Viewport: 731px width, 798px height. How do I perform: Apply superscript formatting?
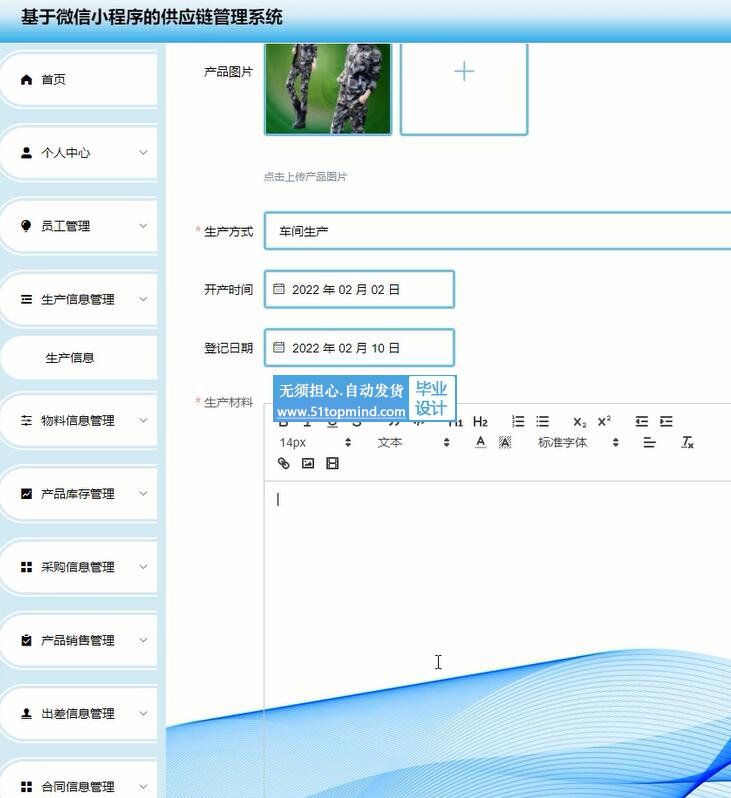coord(604,421)
